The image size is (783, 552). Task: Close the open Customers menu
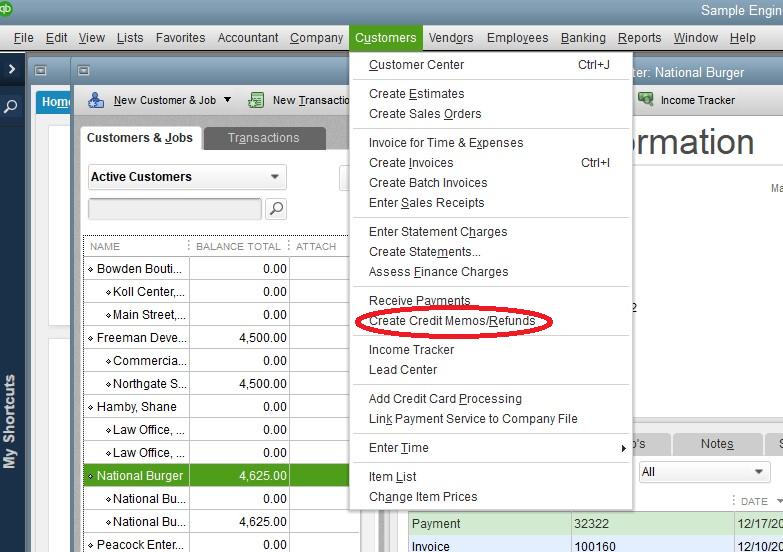(x=386, y=38)
